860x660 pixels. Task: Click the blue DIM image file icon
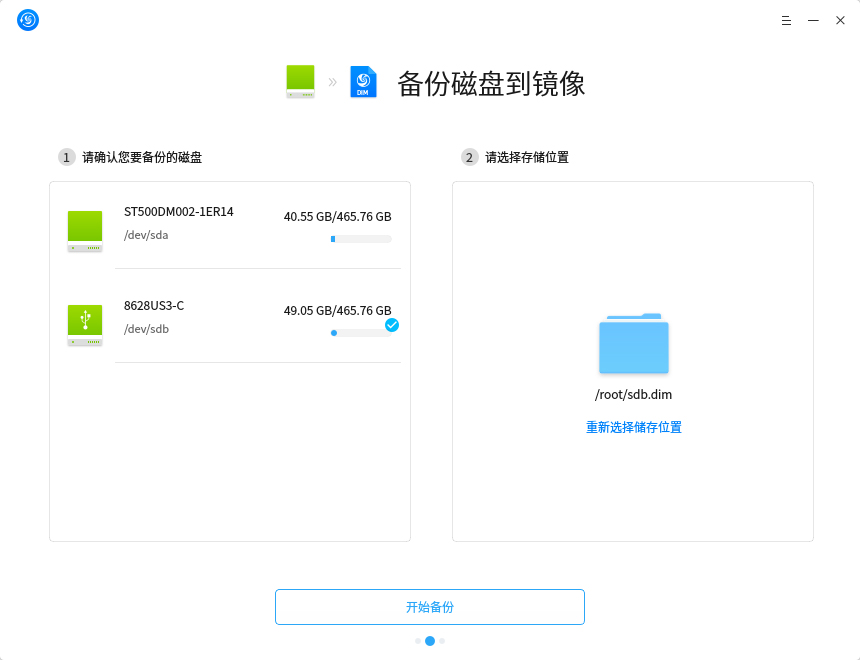click(363, 82)
